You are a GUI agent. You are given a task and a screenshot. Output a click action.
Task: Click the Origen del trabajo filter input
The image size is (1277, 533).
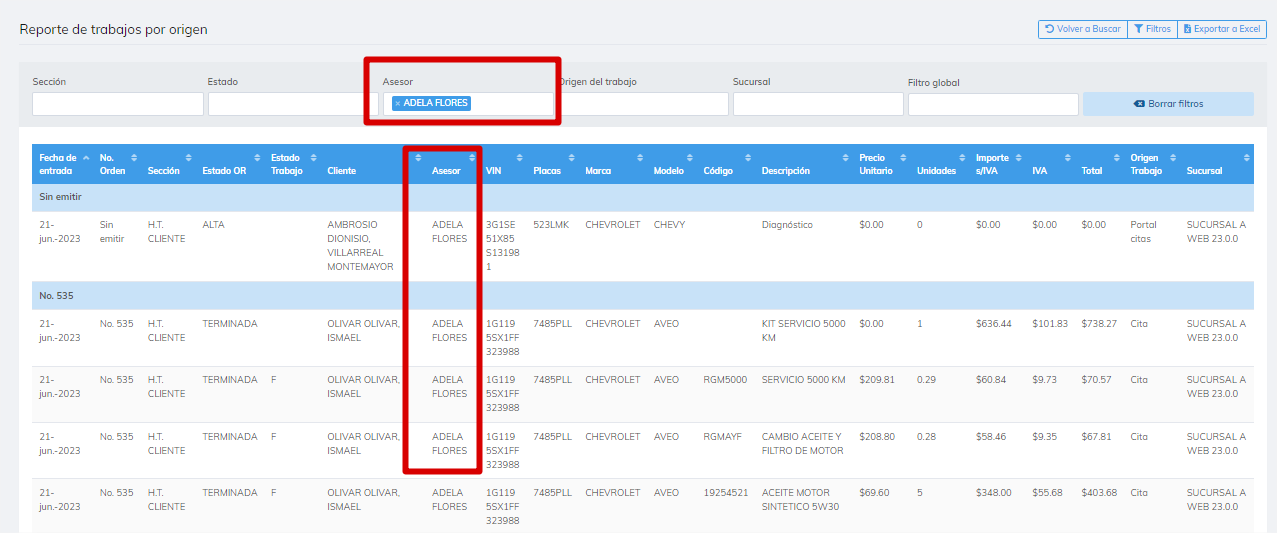coord(643,104)
